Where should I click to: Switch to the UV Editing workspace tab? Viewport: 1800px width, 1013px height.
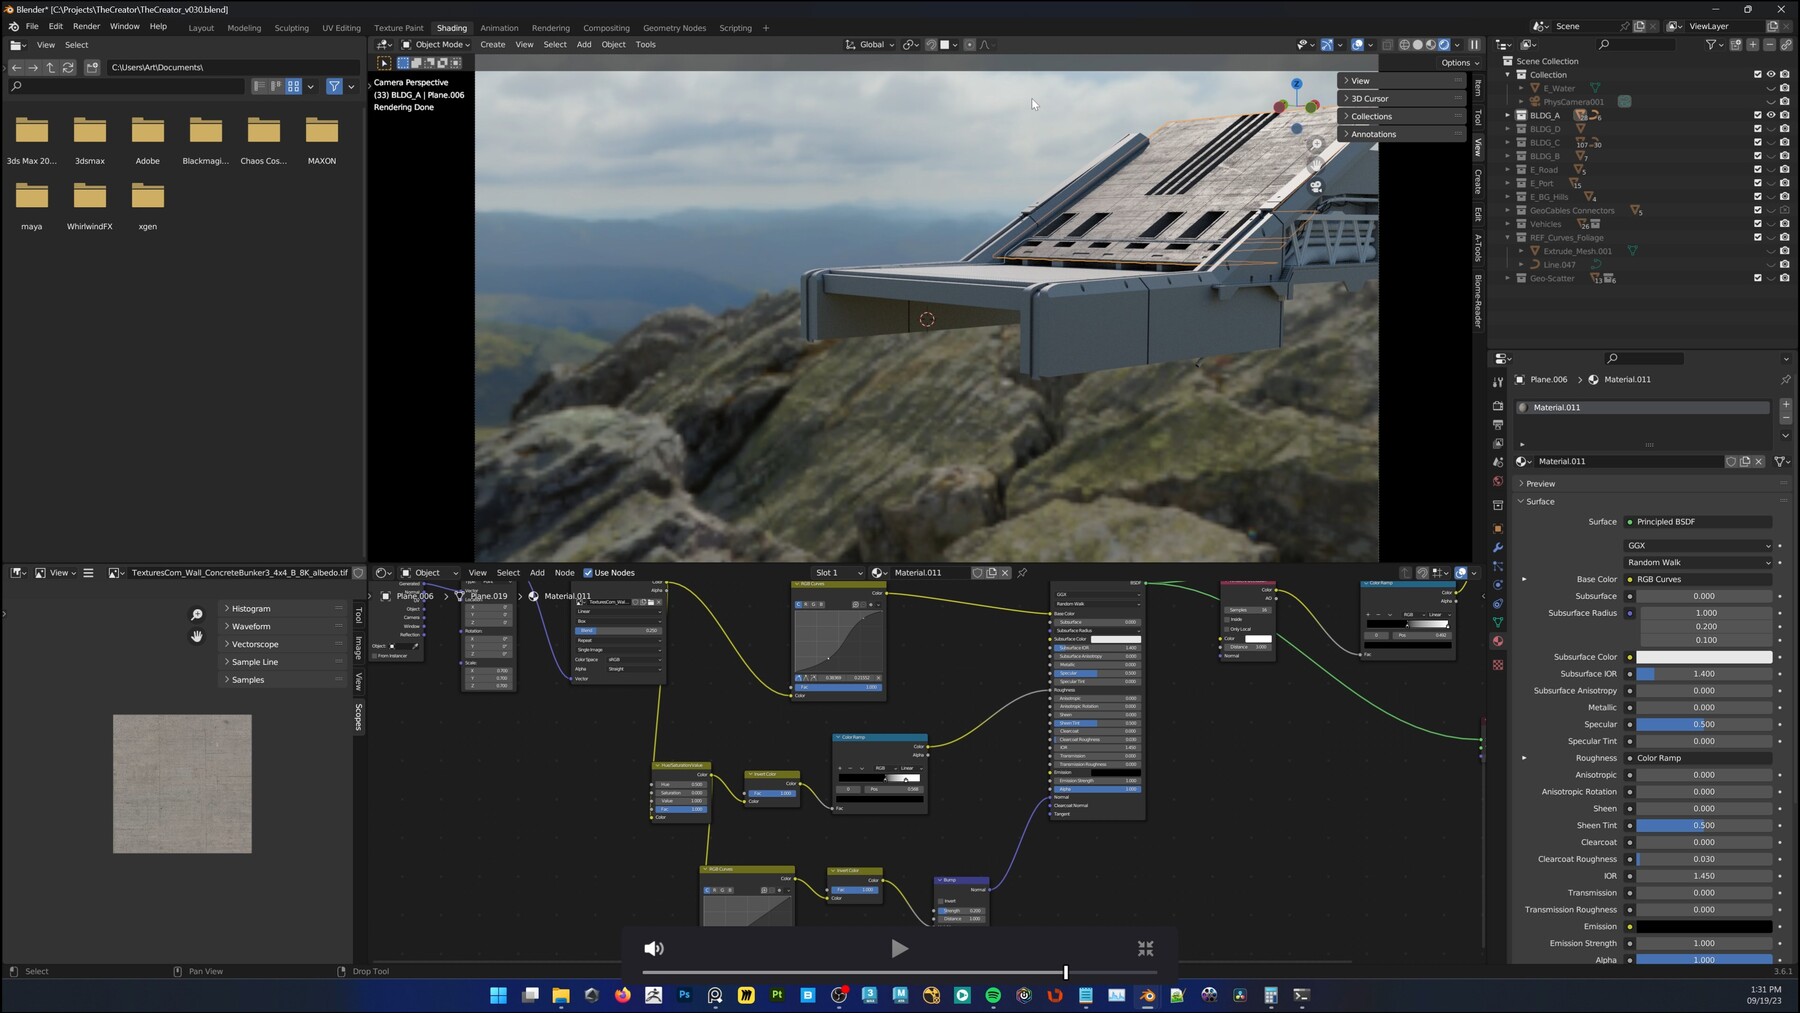point(341,28)
